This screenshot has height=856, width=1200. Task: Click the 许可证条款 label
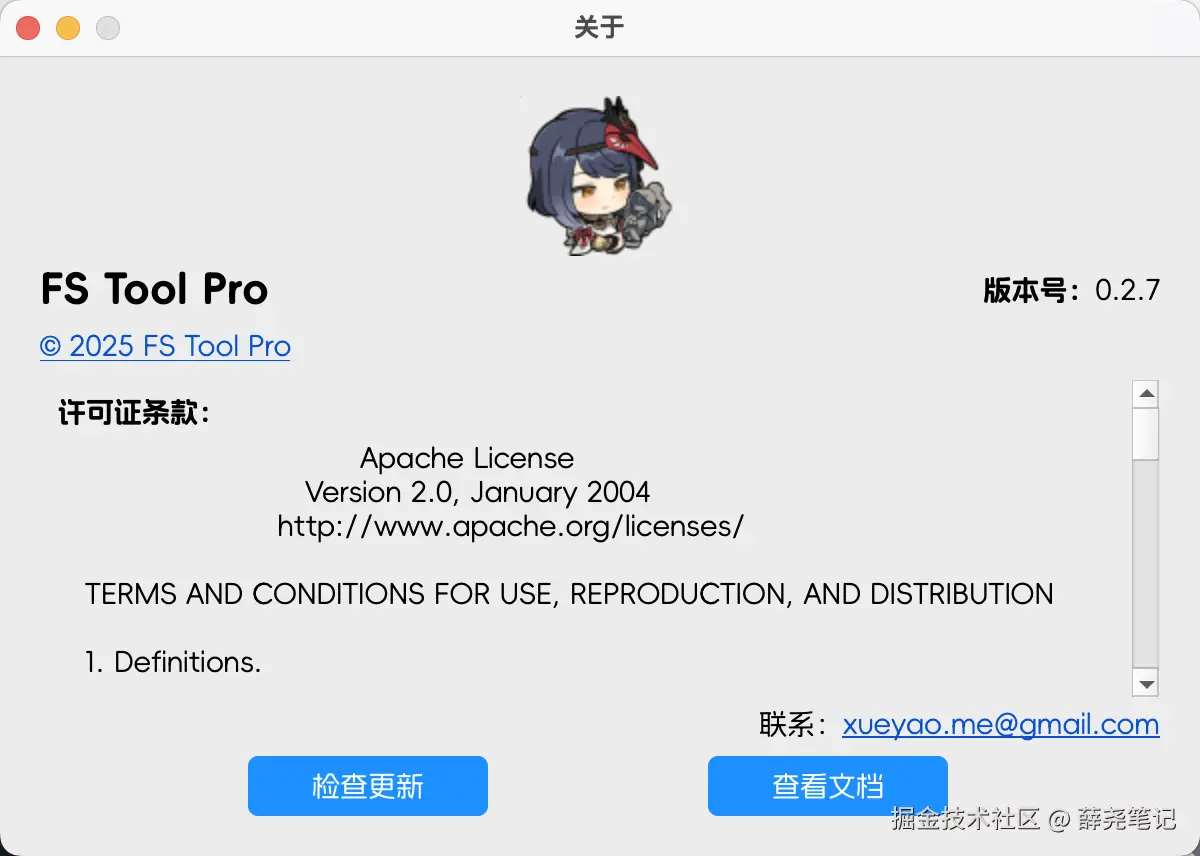point(135,413)
